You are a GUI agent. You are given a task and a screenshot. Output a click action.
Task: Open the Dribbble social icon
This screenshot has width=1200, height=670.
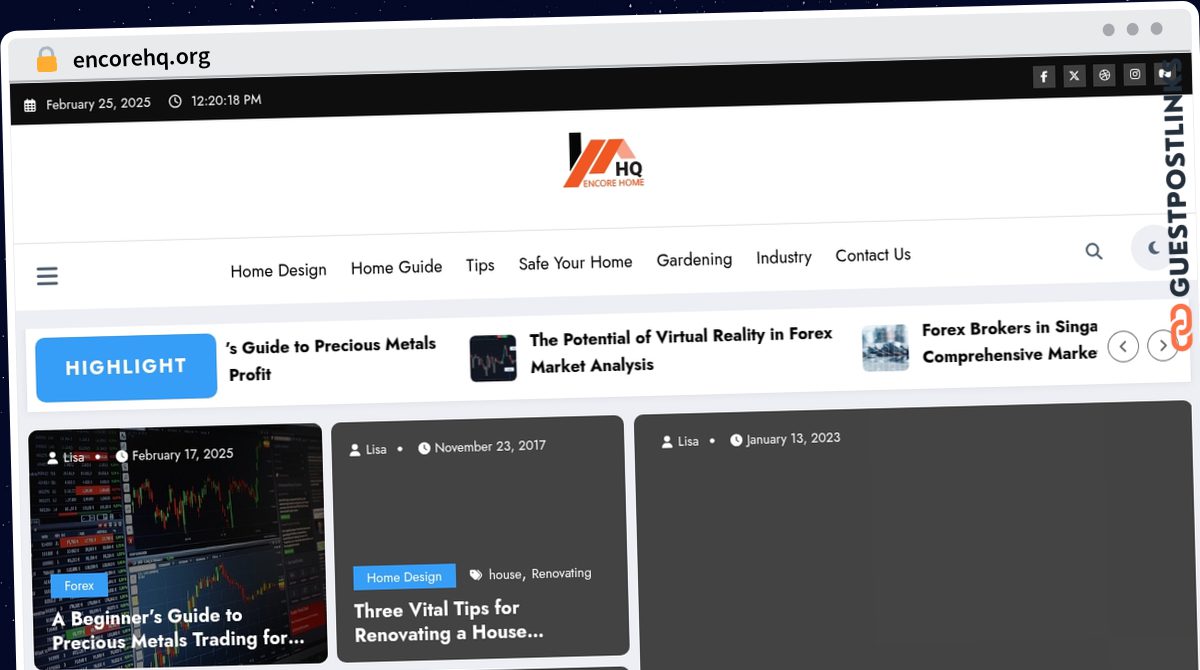(x=1104, y=75)
